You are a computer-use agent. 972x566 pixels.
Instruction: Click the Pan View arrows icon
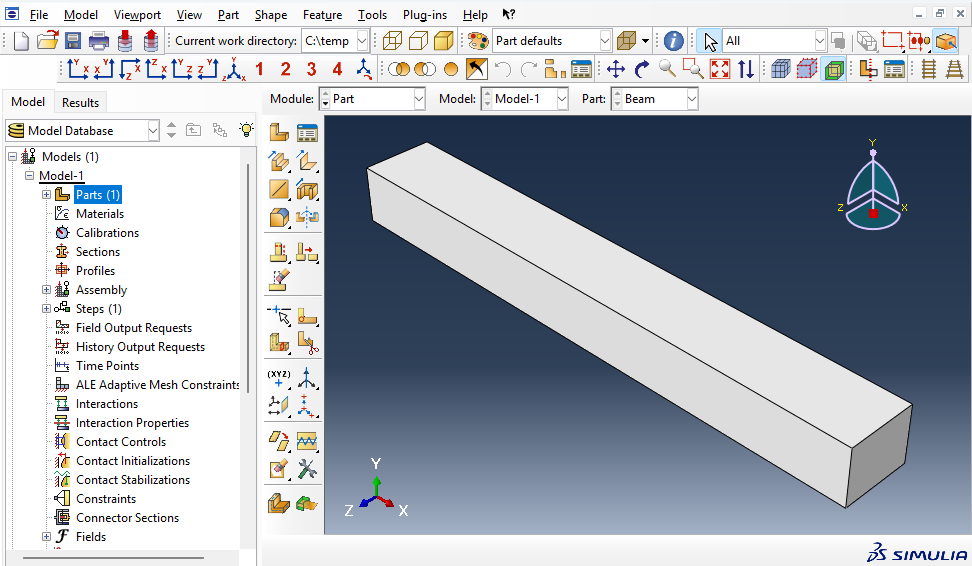click(615, 69)
